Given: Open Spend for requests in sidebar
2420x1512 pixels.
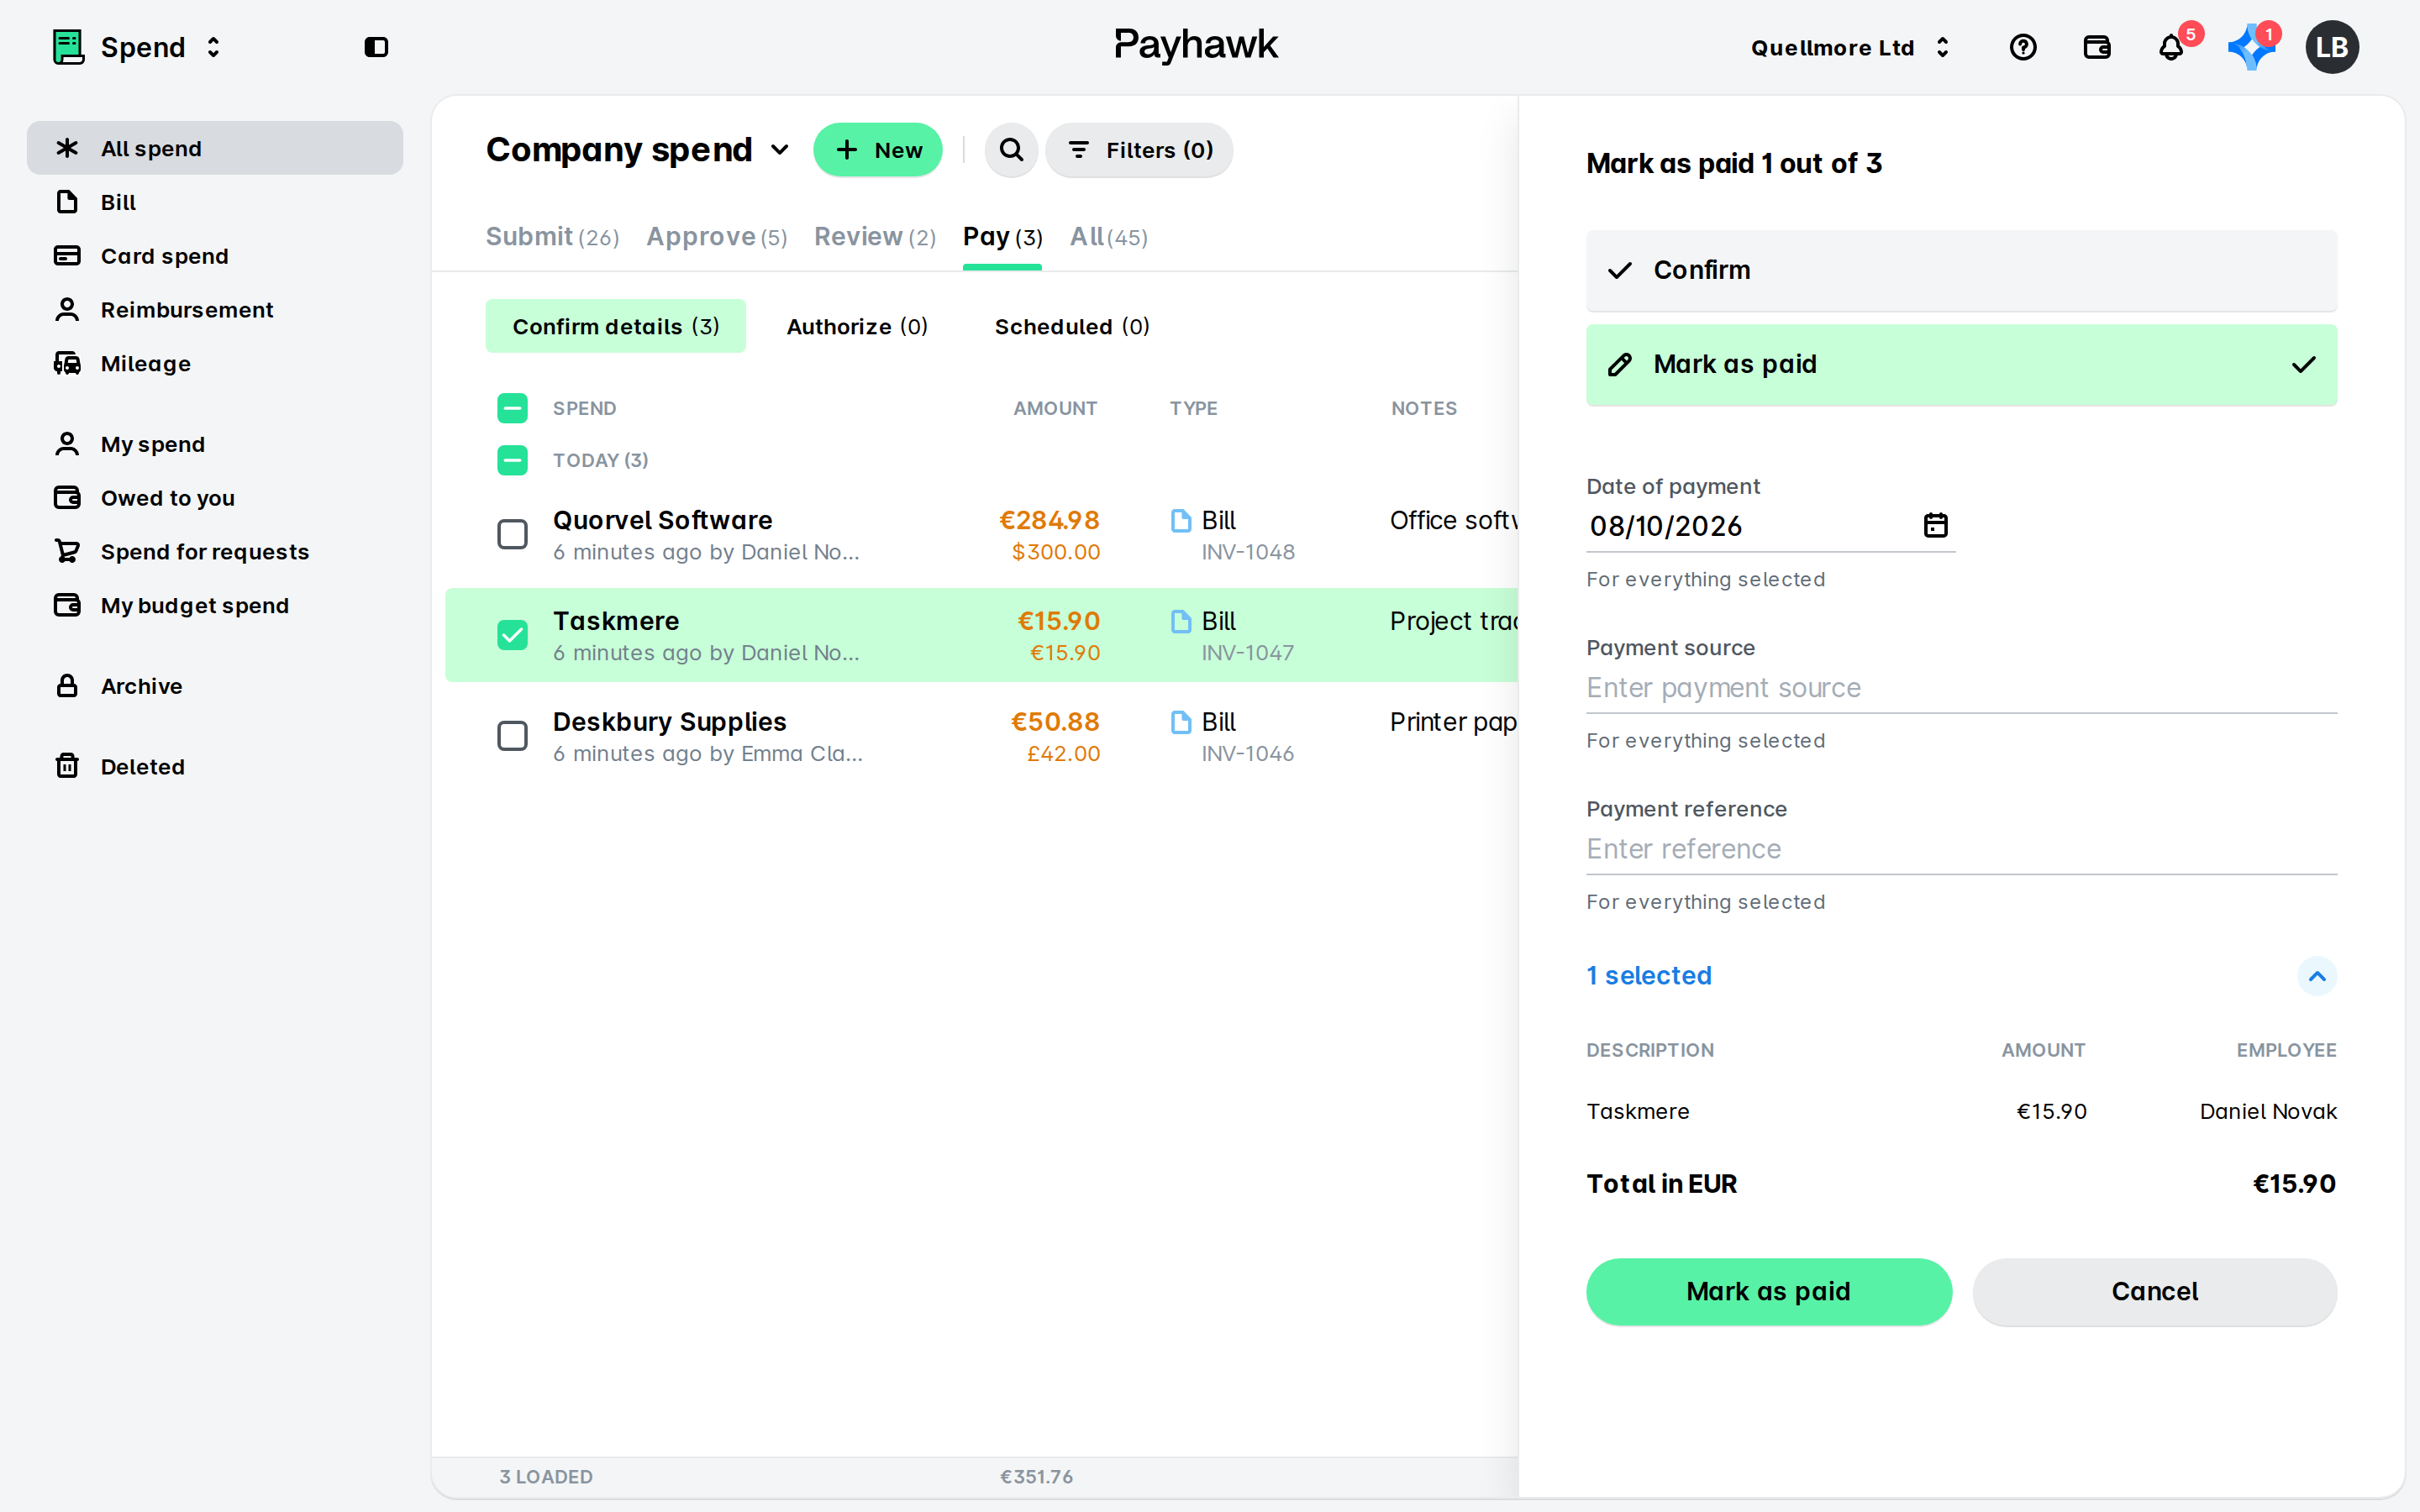Looking at the screenshot, I should pos(214,552).
